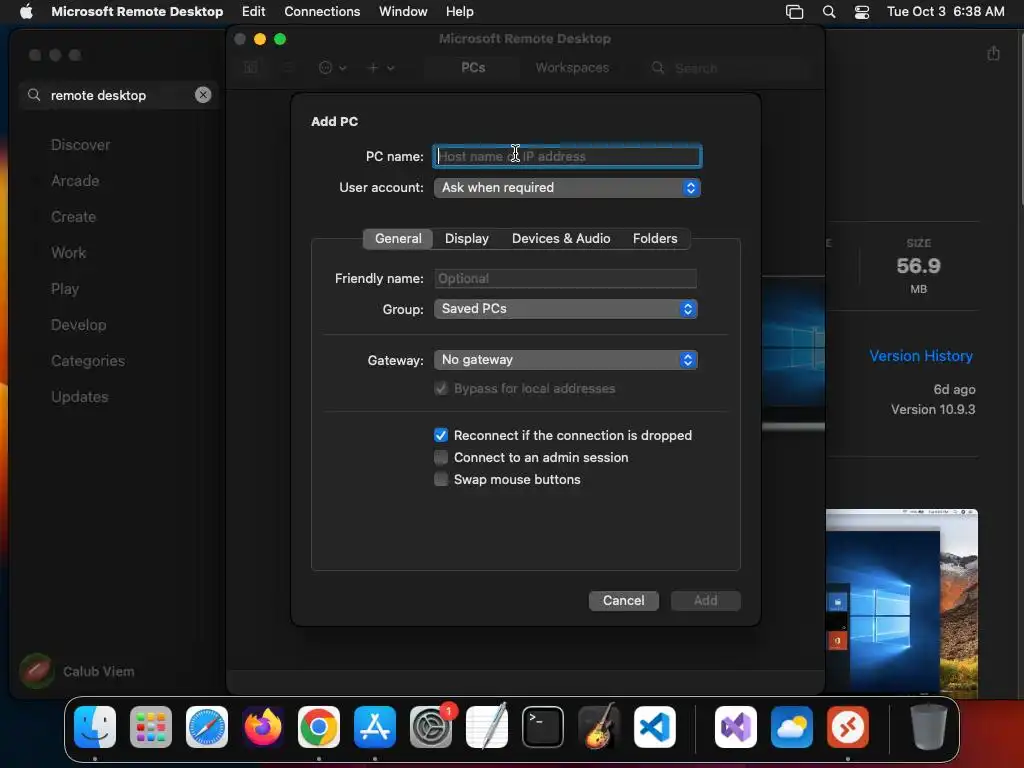Screen dimensions: 1024x768
Task: Click the App Store share icon
Action: pyautogui.click(x=993, y=53)
